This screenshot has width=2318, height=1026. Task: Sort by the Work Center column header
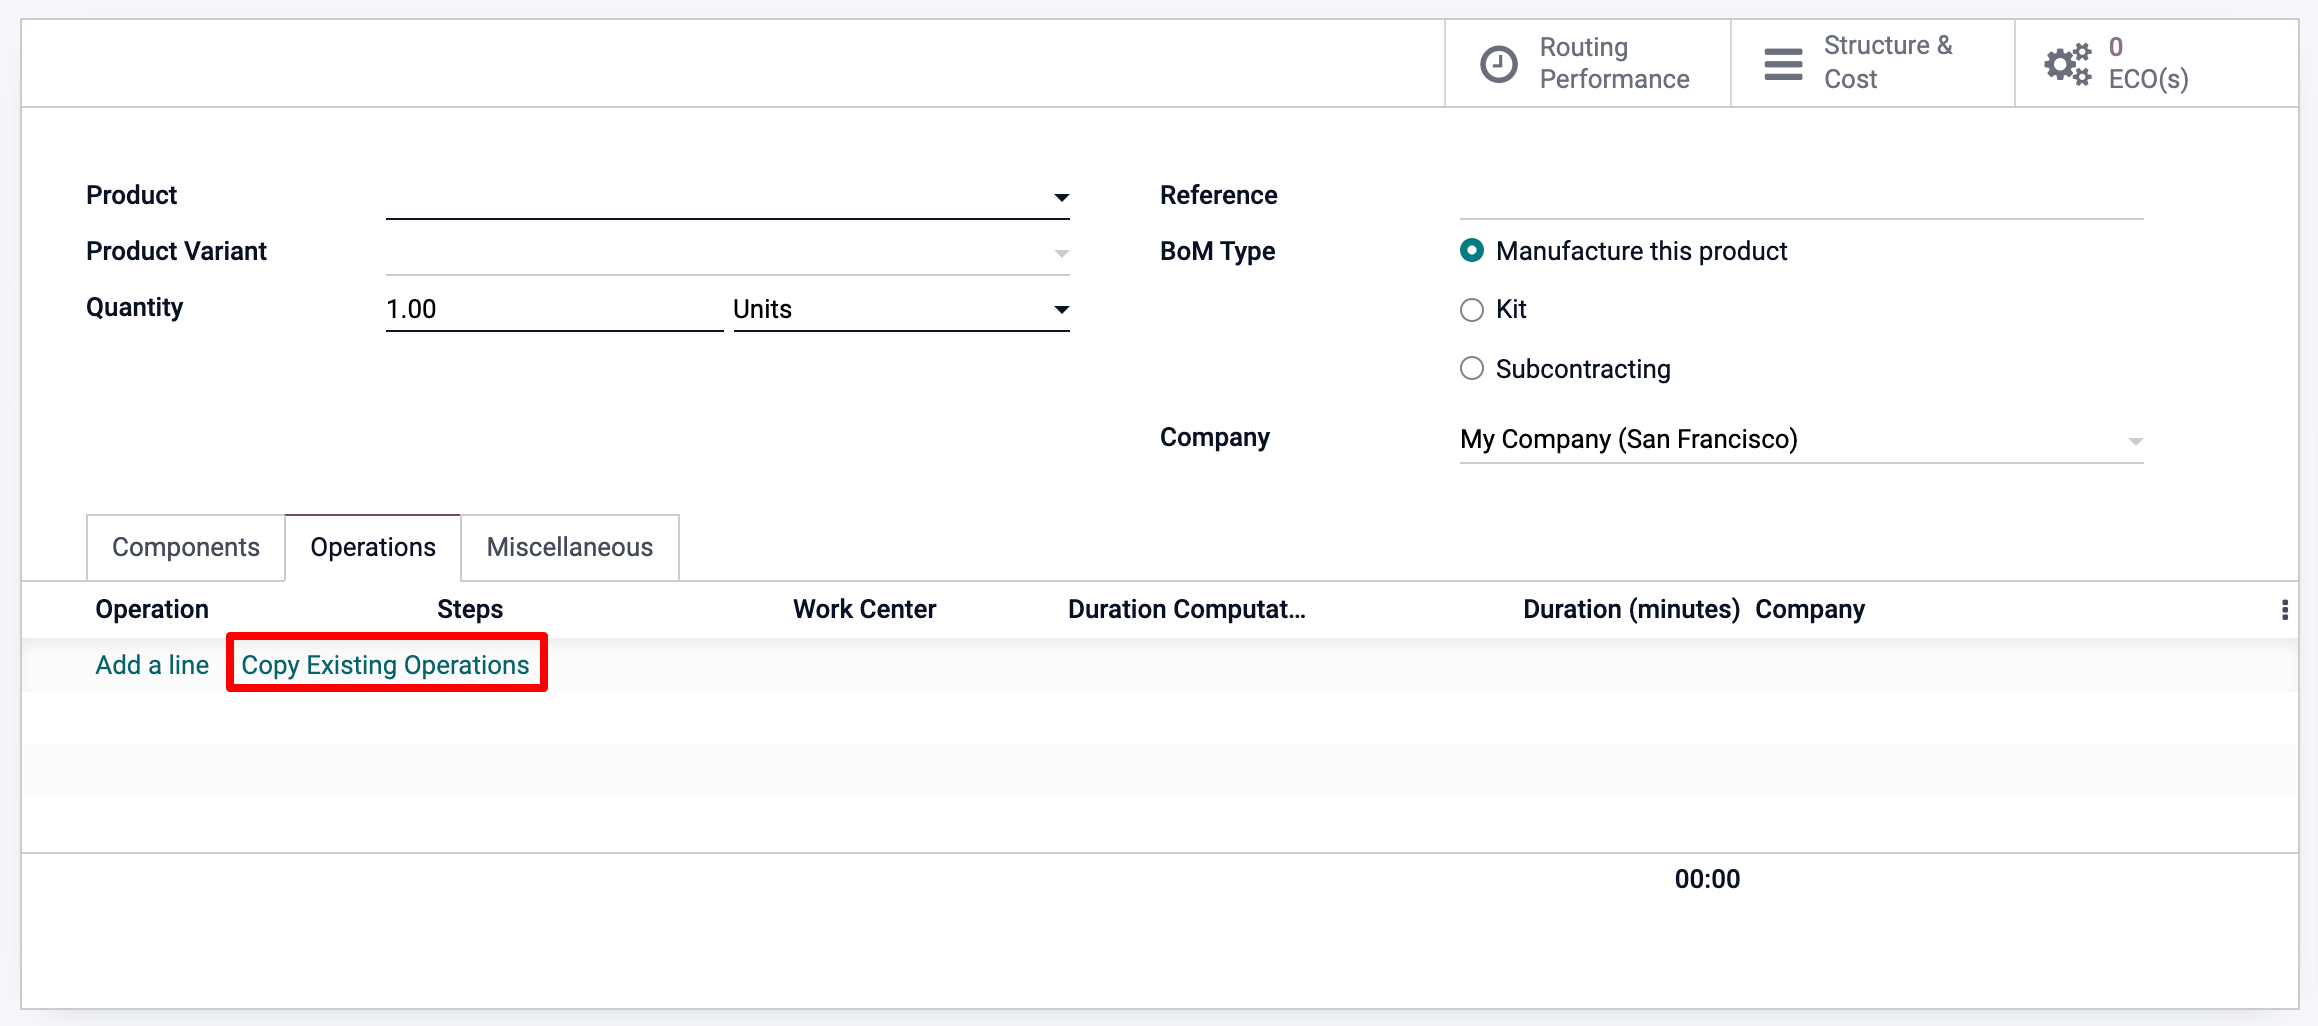[x=864, y=609]
